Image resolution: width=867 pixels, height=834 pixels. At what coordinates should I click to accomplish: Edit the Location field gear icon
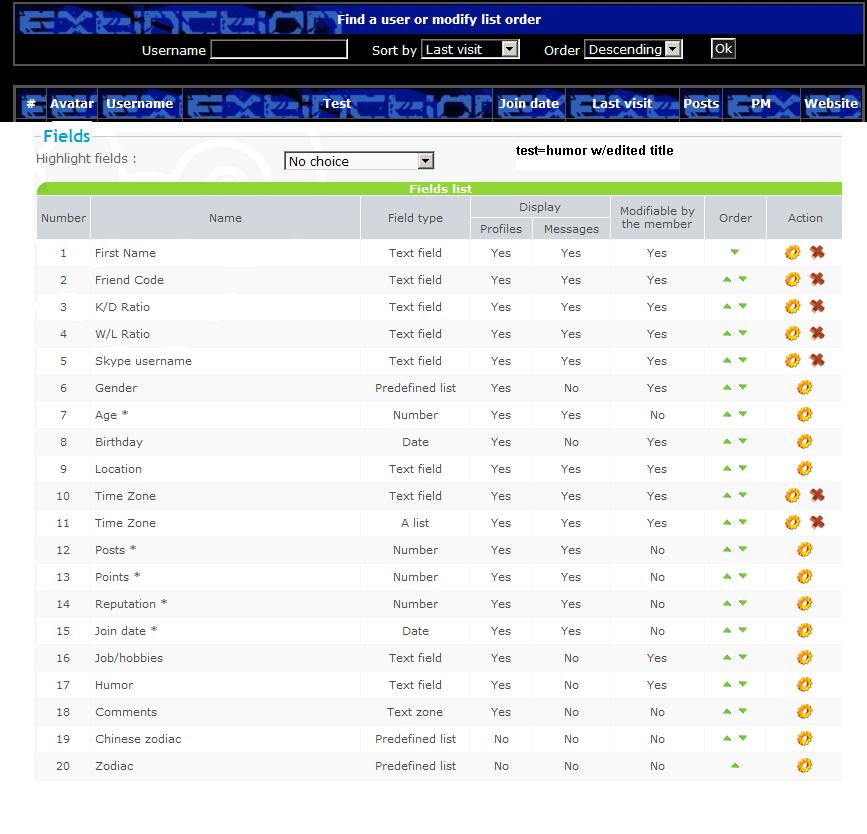point(805,469)
